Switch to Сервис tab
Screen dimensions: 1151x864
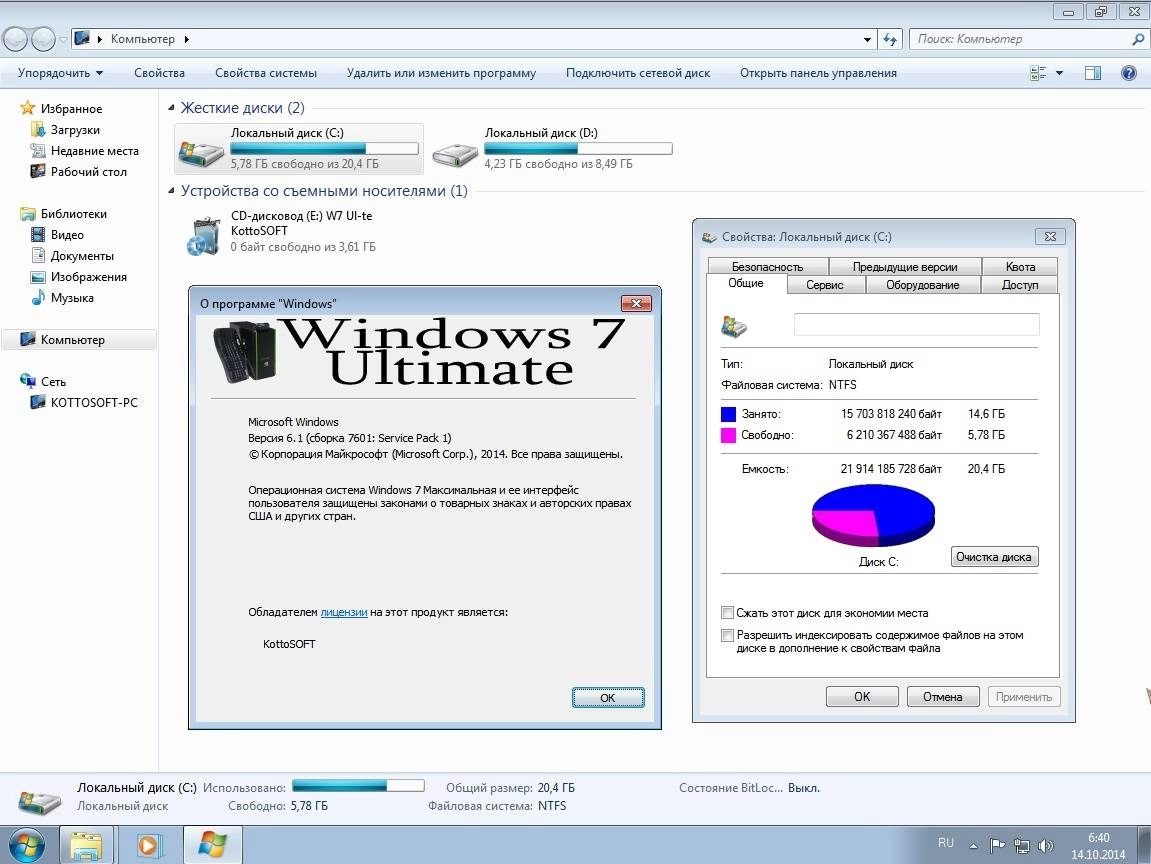click(x=825, y=285)
